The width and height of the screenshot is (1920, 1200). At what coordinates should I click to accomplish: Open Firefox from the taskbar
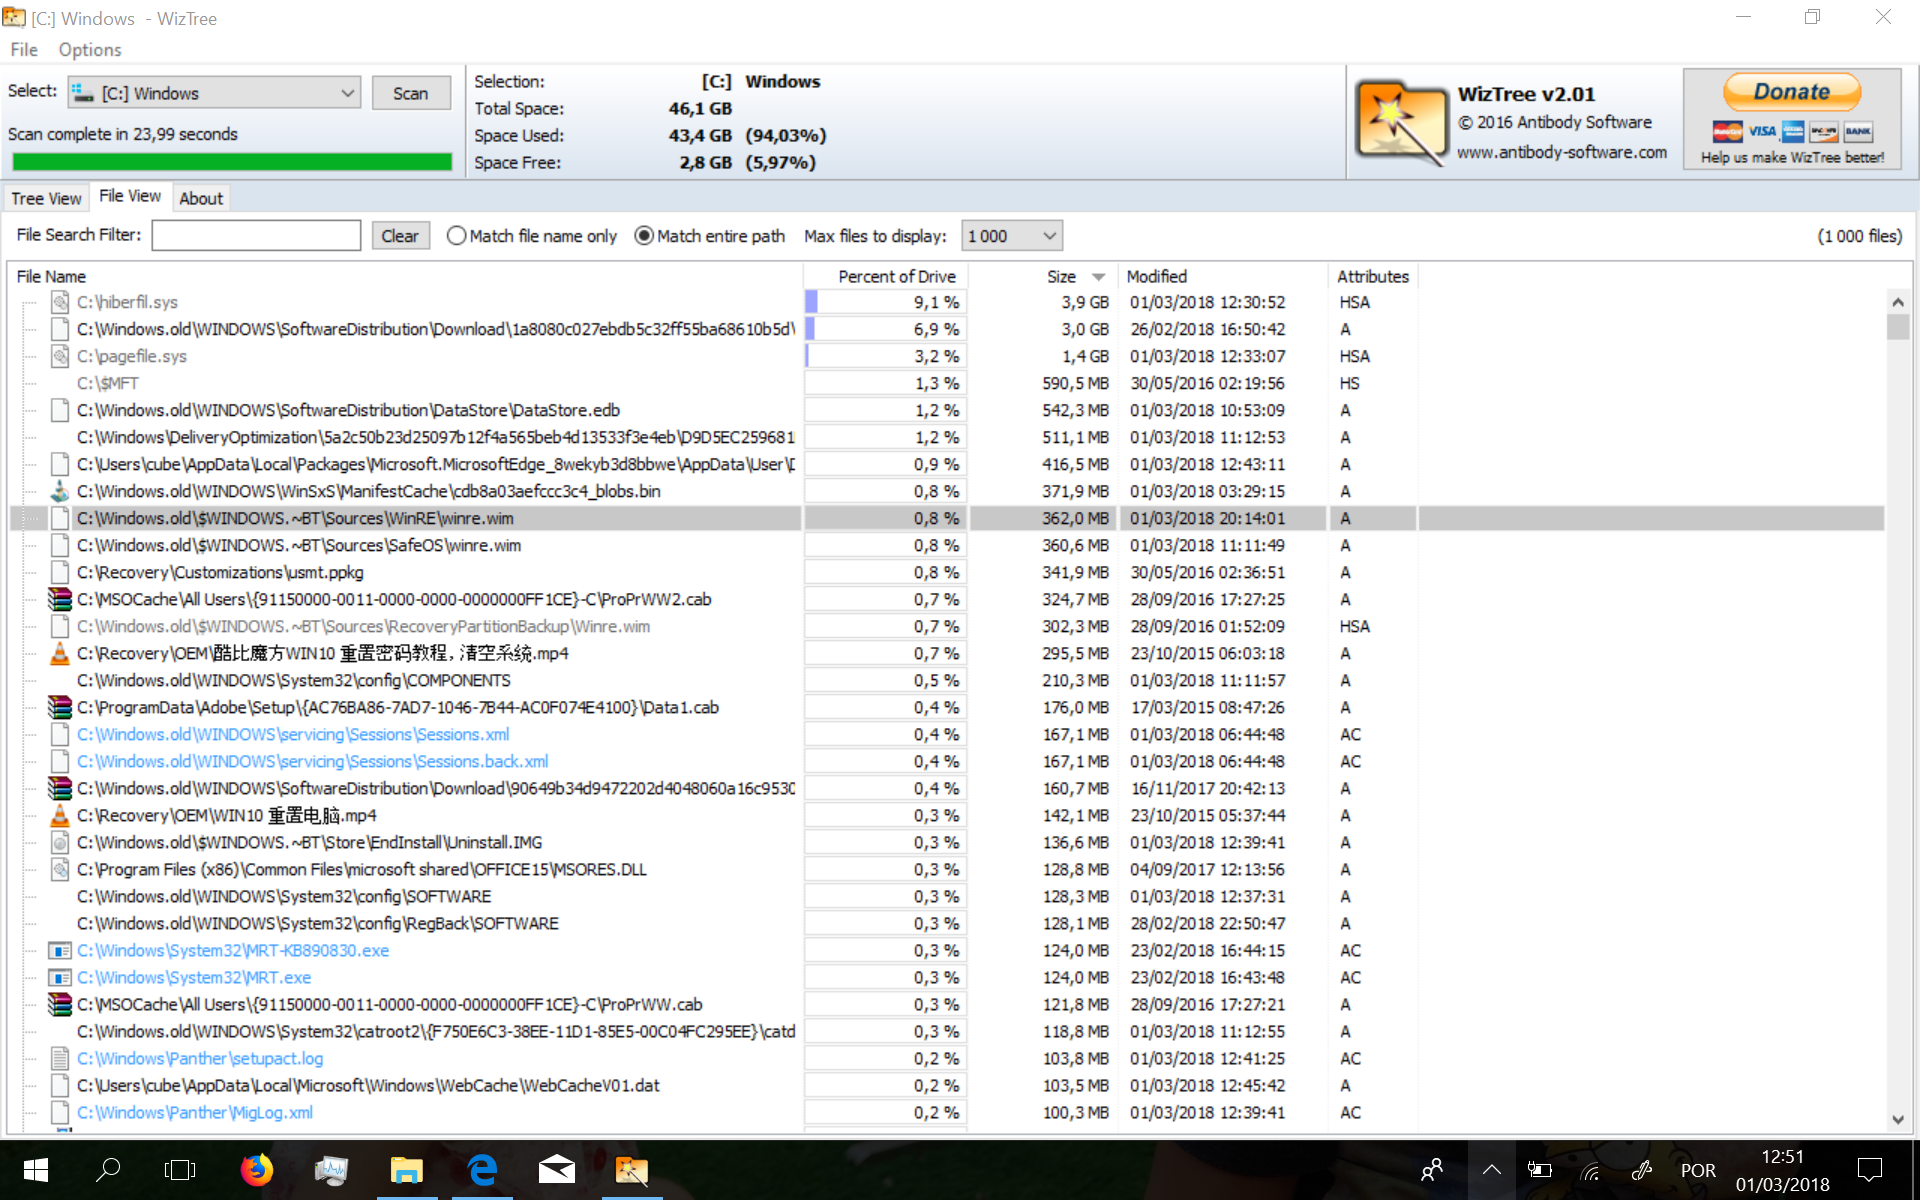257,1169
